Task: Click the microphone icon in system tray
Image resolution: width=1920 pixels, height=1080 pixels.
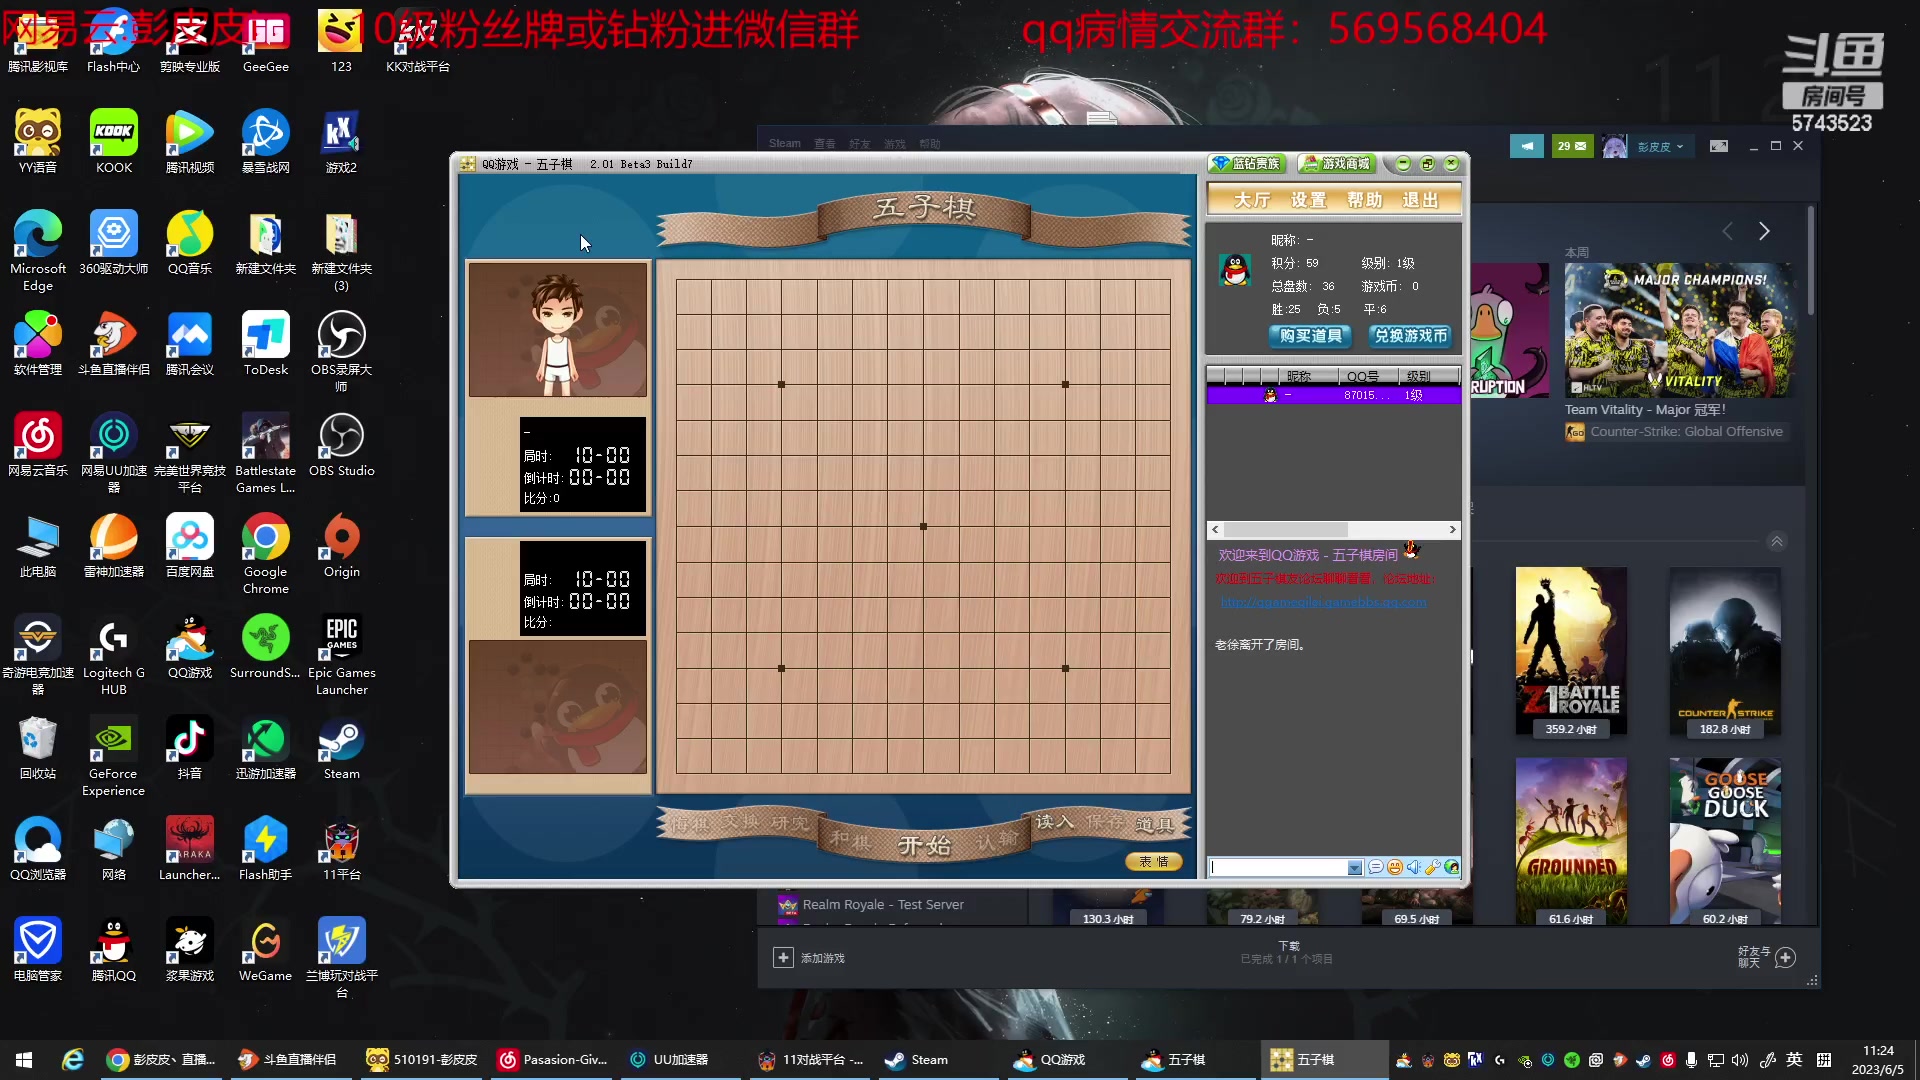Action: point(1691,1060)
